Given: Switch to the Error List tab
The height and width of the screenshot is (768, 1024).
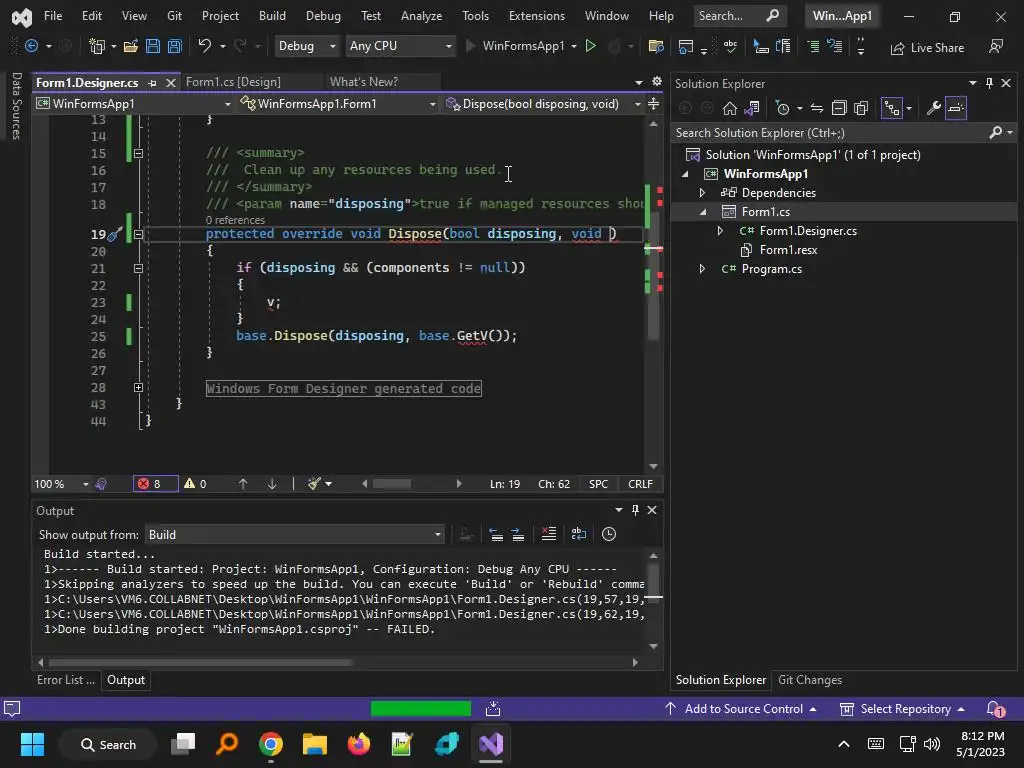Looking at the screenshot, I should pyautogui.click(x=65, y=680).
